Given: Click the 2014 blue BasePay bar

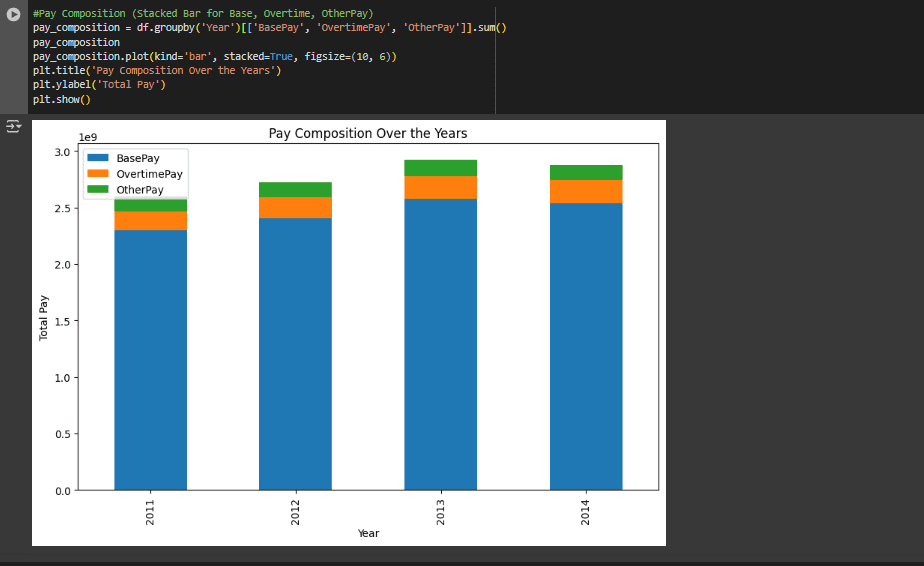Looking at the screenshot, I should click(x=586, y=347).
